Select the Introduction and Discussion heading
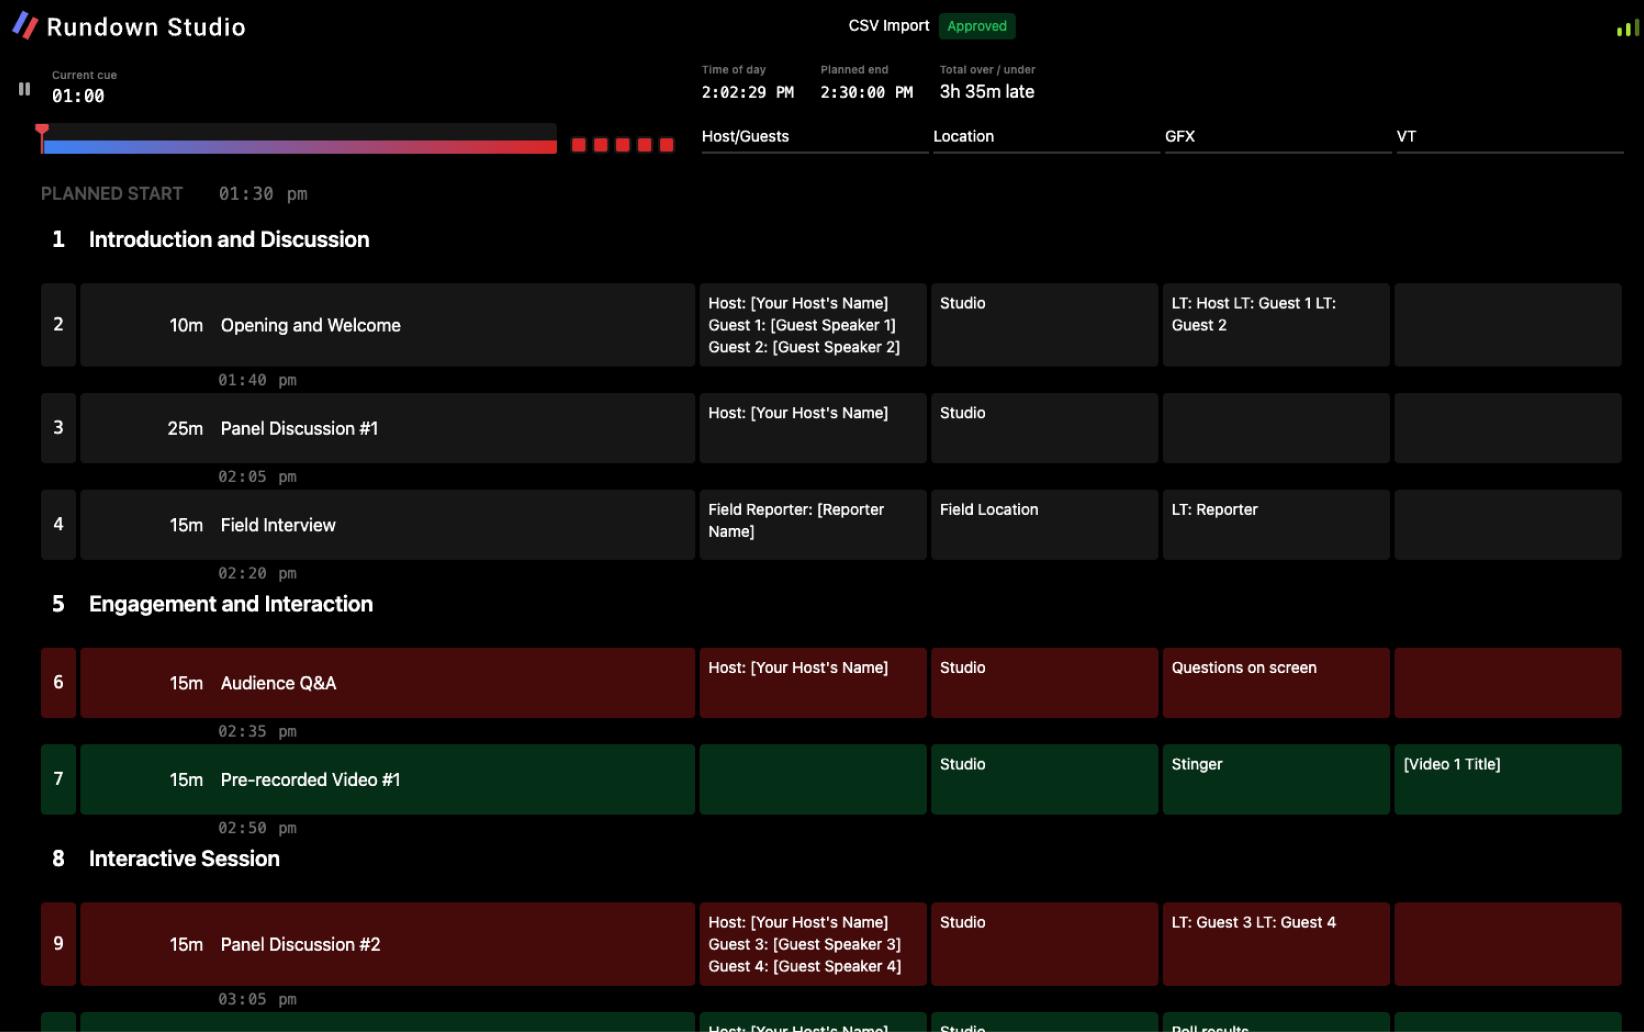The height and width of the screenshot is (1032, 1644). coord(229,240)
